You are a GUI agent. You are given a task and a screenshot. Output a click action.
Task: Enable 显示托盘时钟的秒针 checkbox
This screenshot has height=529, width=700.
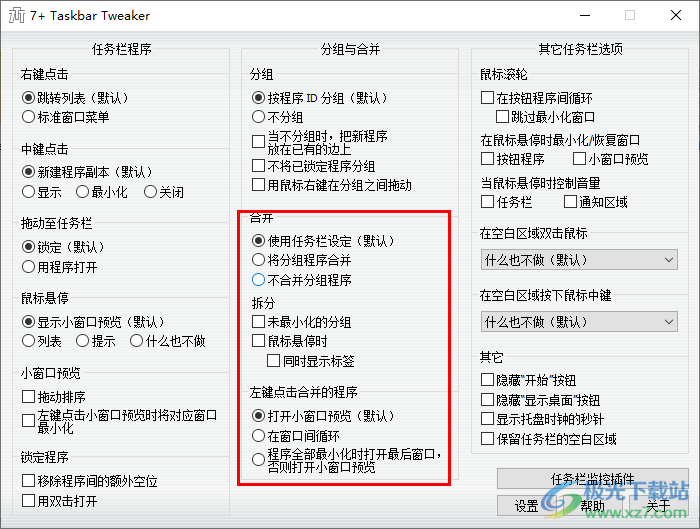[x=488, y=419]
